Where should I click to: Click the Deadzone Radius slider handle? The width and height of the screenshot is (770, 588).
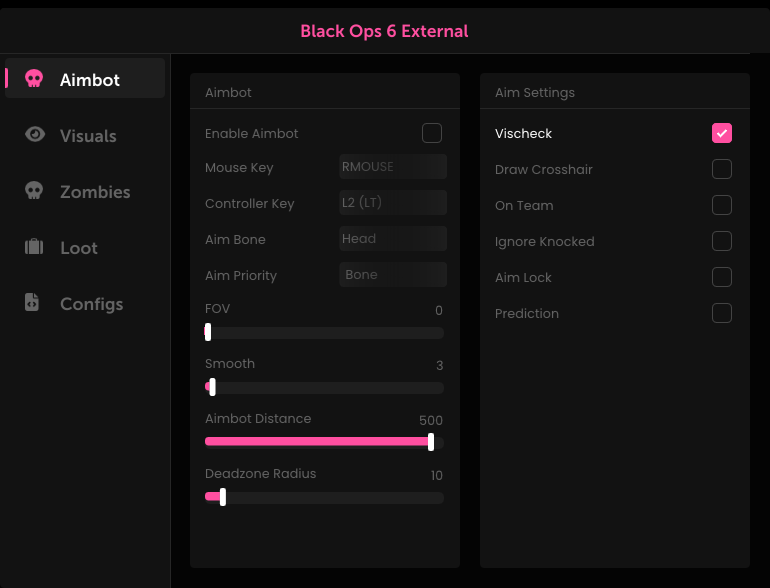click(222, 497)
